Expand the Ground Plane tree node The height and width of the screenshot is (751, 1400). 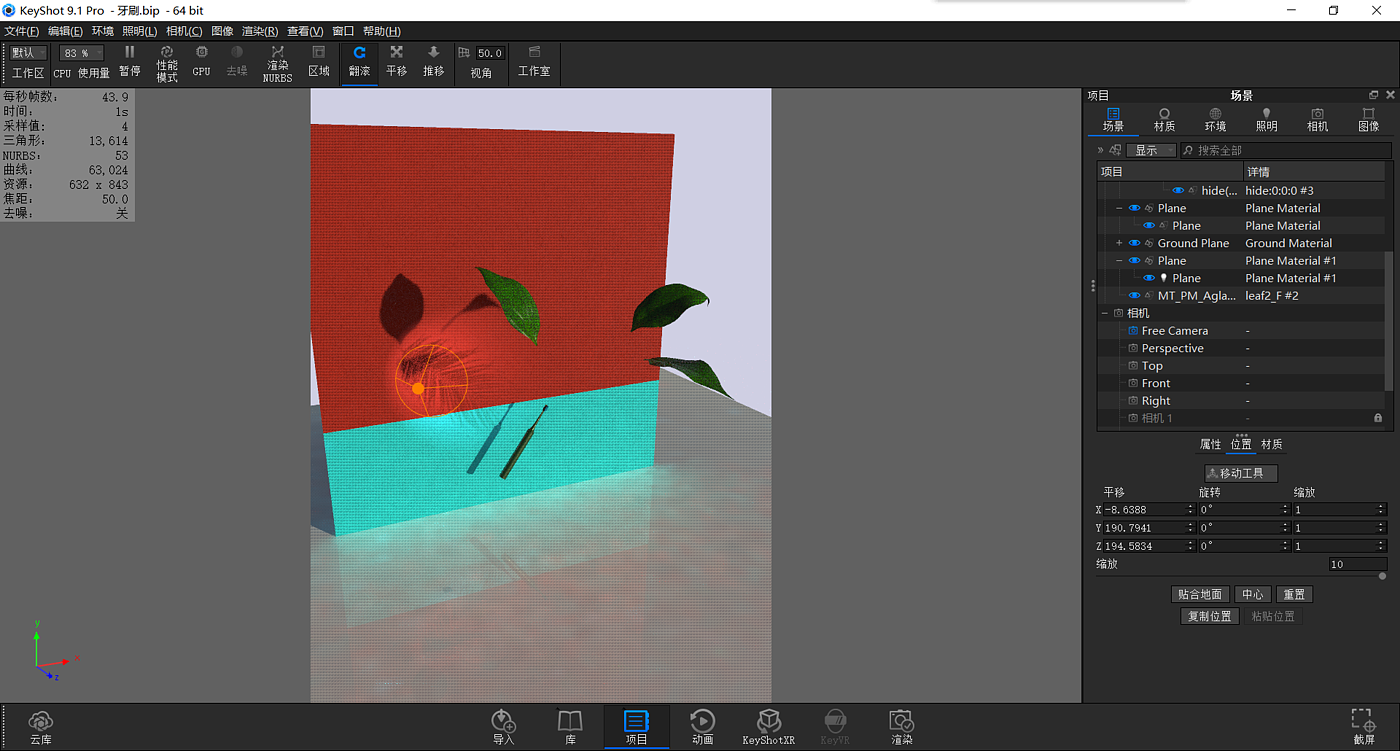click(x=1119, y=243)
